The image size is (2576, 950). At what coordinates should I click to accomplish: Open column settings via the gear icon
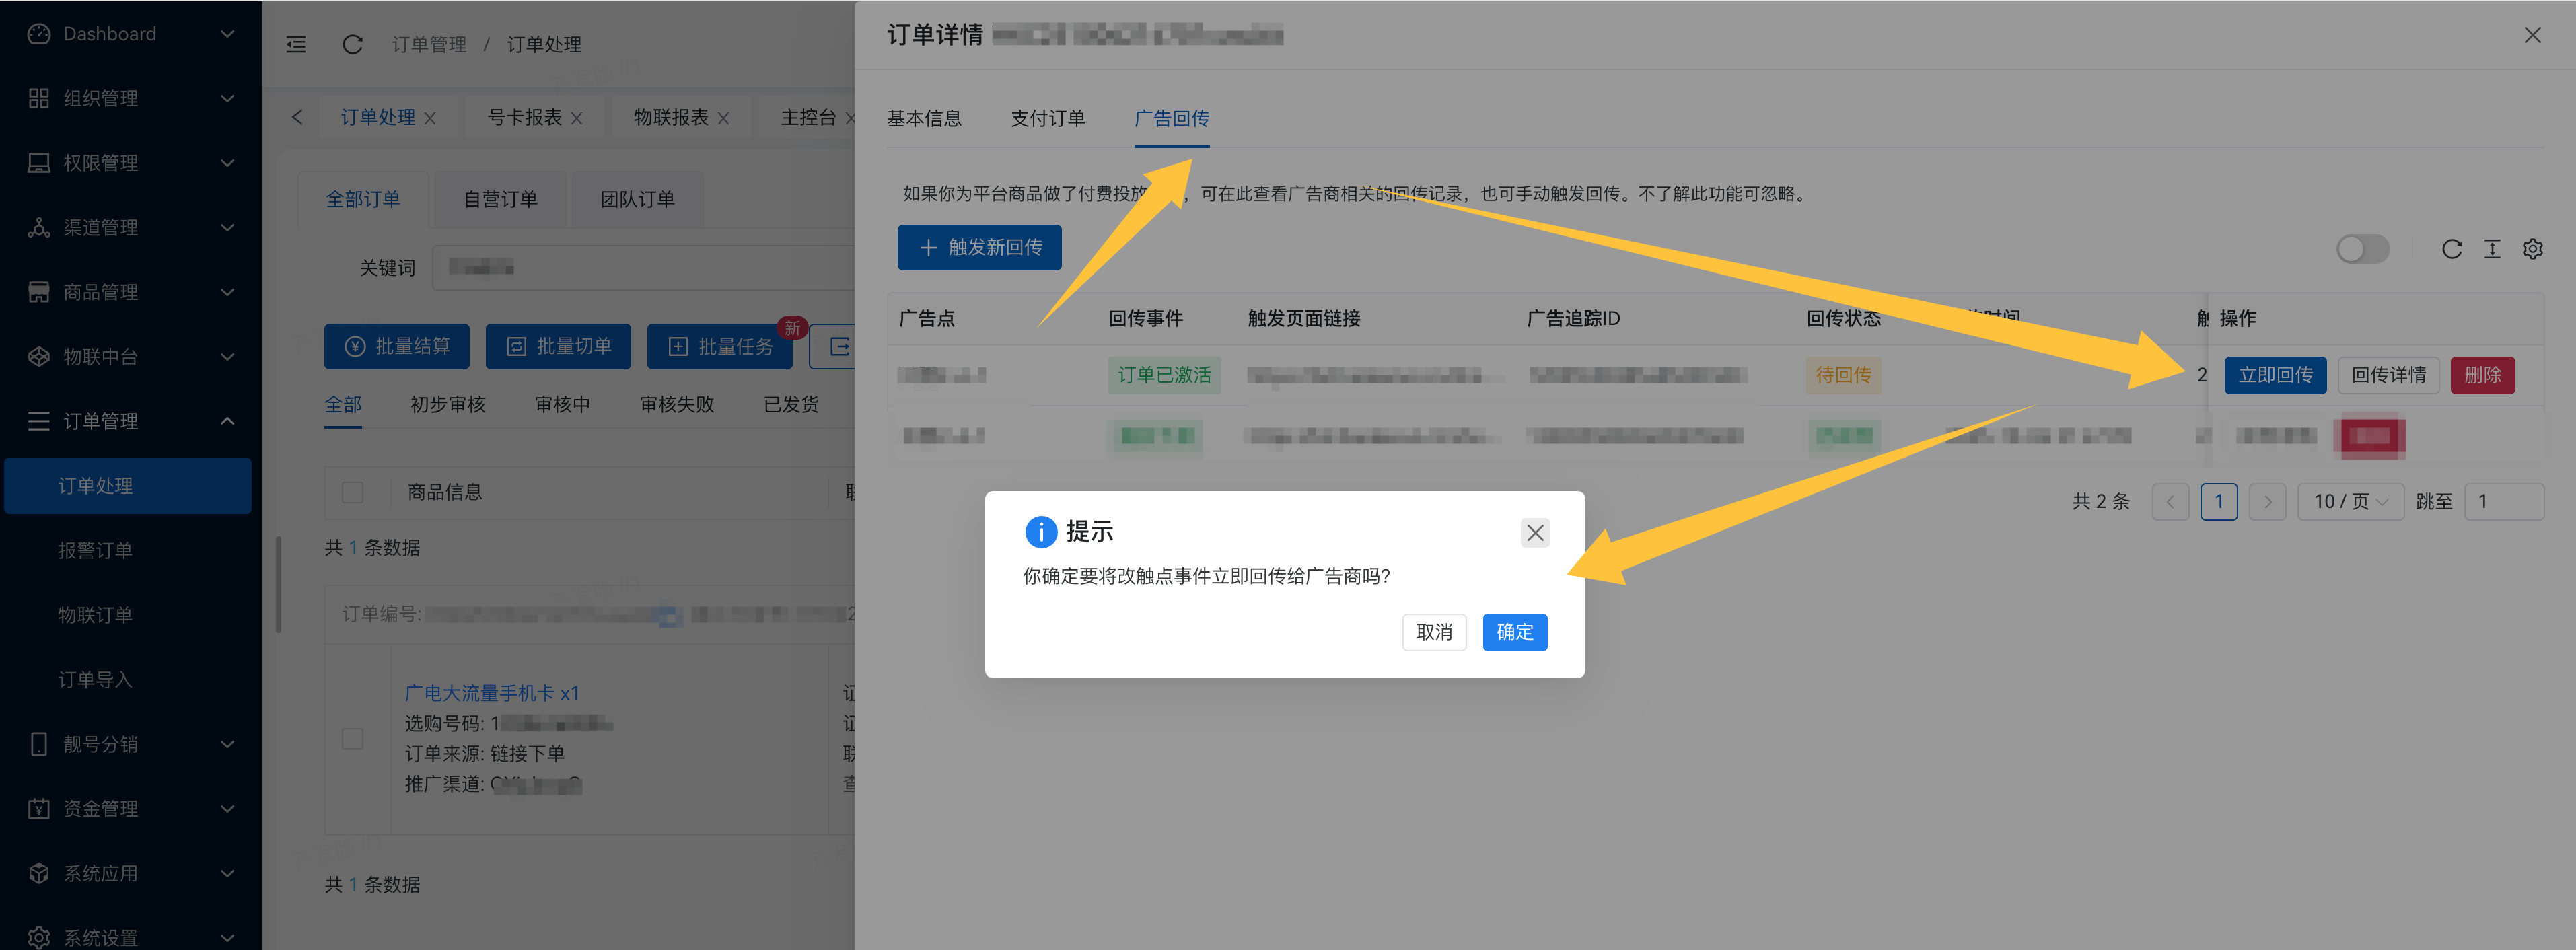tap(2533, 249)
